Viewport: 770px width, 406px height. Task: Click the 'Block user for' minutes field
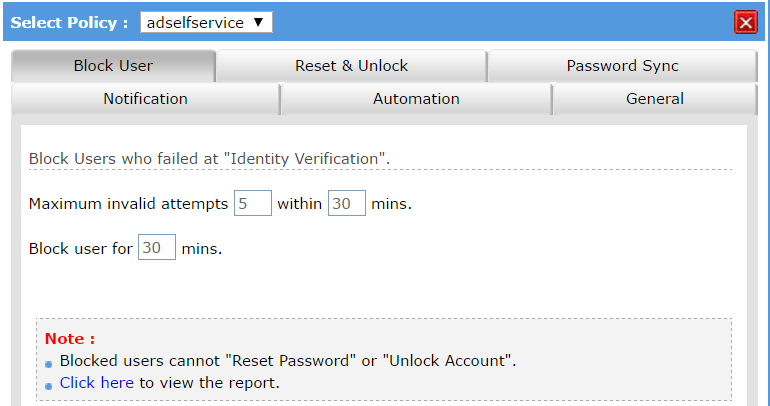pyautogui.click(x=157, y=248)
